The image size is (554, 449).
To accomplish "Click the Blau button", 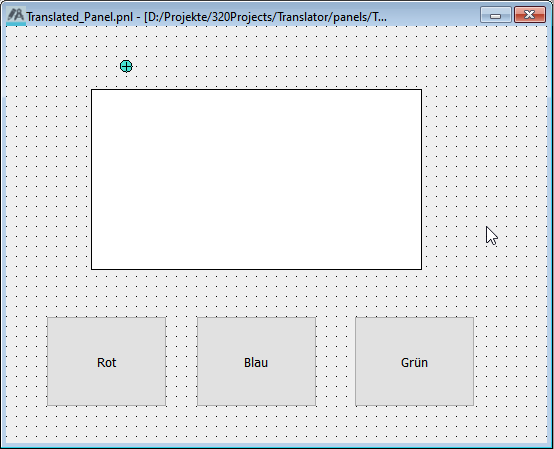I will (x=256, y=361).
